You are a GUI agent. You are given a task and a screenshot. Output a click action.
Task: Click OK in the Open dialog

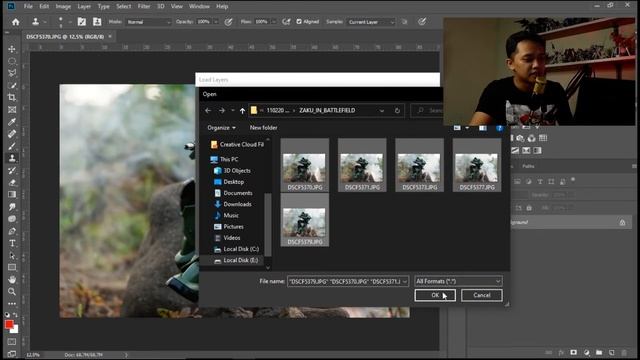tap(435, 295)
